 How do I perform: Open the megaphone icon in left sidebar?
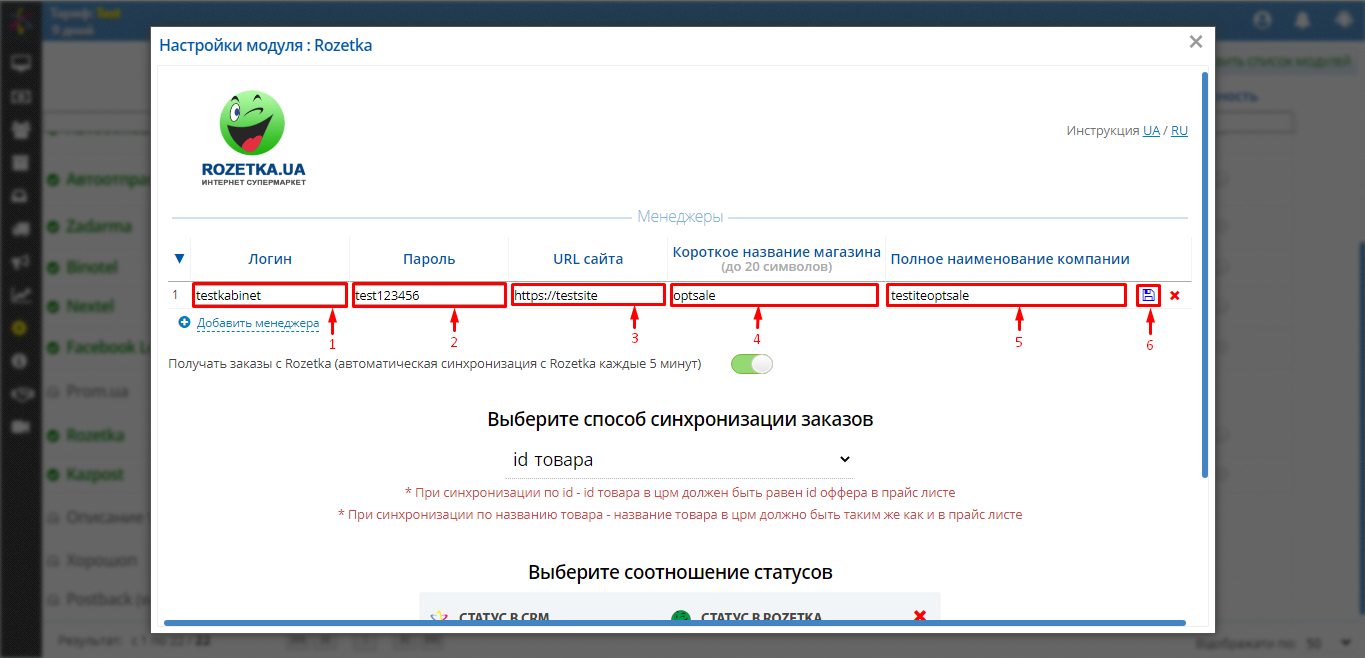[20, 262]
